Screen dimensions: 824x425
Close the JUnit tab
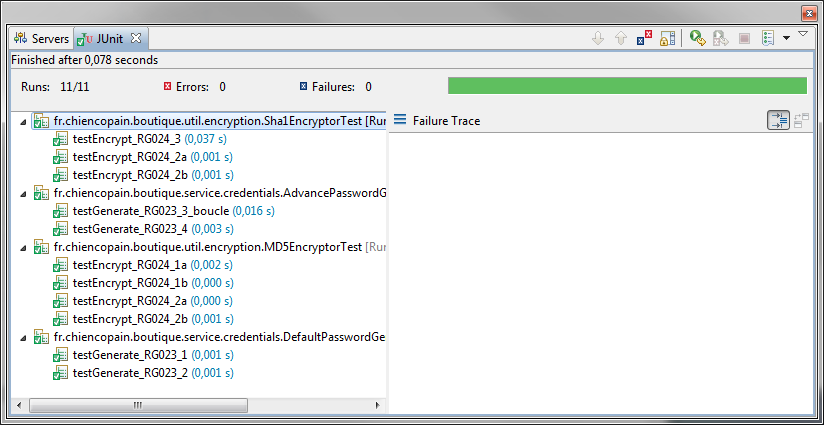click(x=137, y=38)
